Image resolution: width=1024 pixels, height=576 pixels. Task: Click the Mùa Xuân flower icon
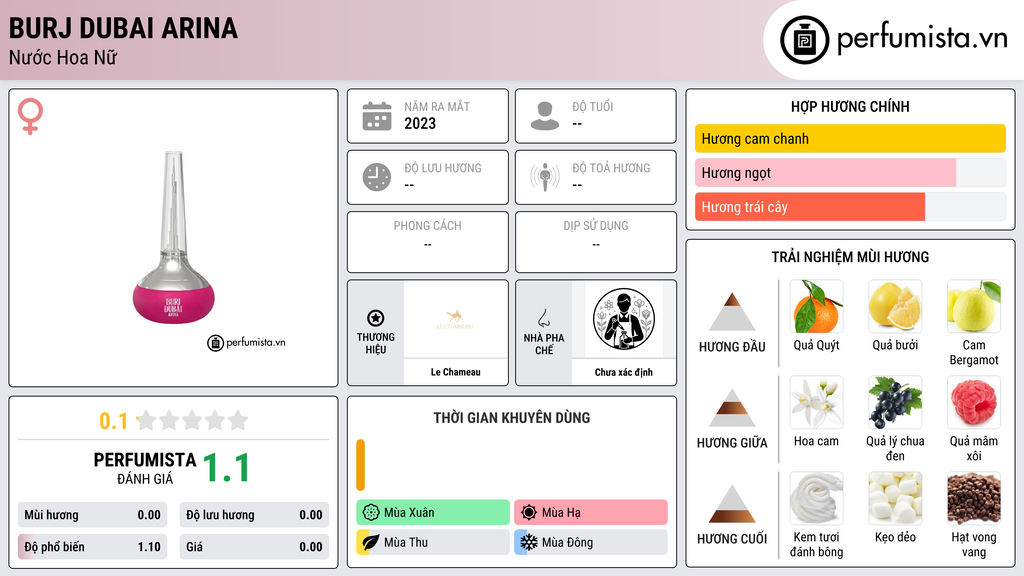tap(371, 513)
